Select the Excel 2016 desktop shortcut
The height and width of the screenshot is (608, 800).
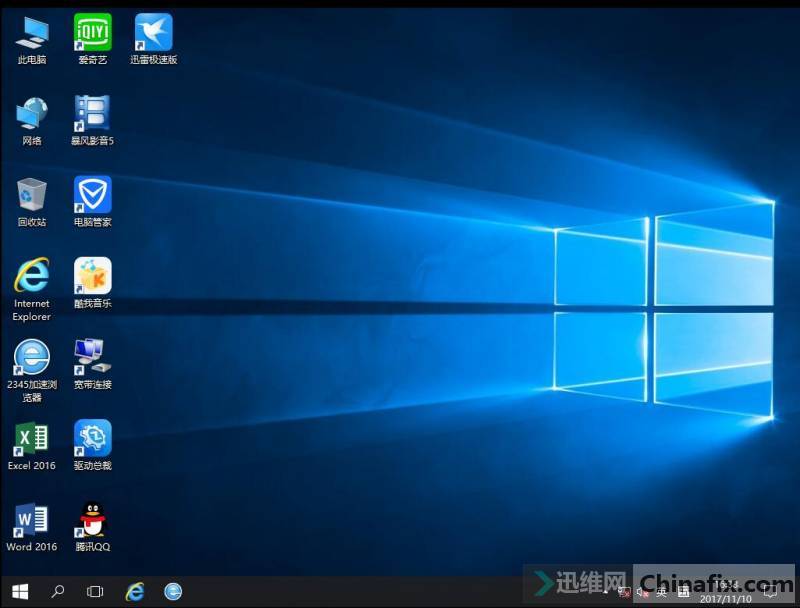(32, 446)
